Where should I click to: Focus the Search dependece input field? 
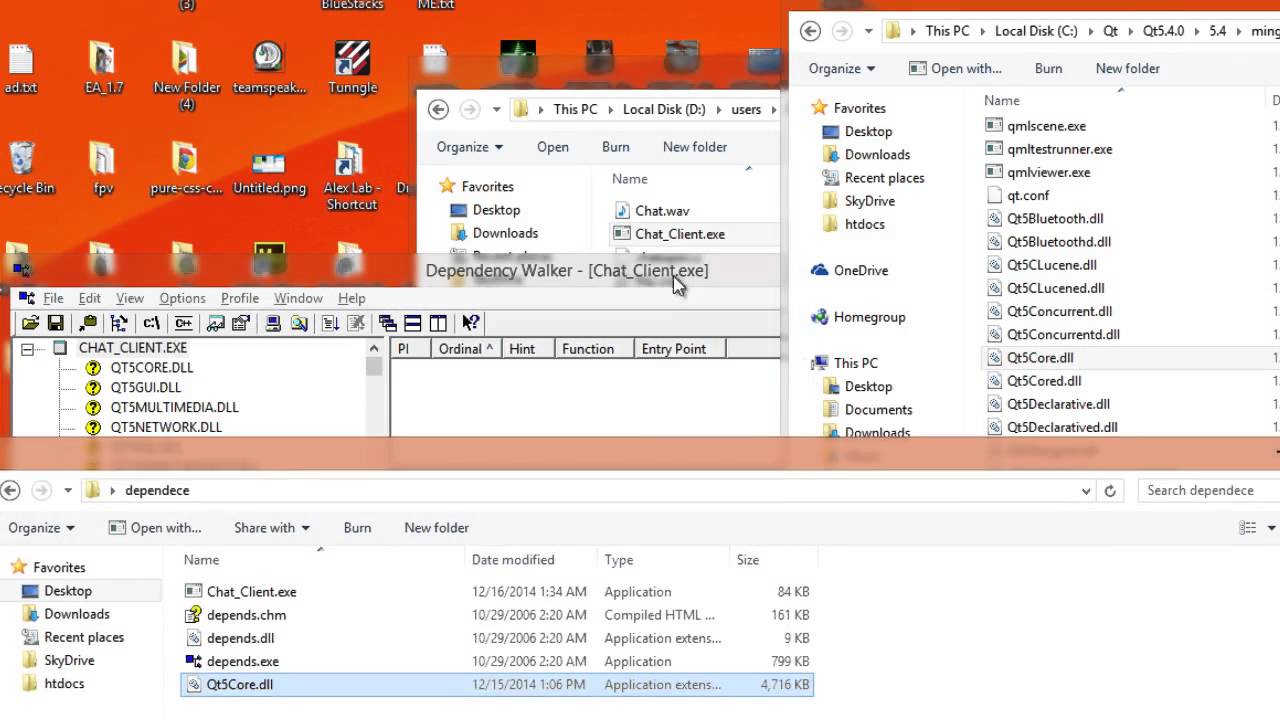tap(1208, 491)
